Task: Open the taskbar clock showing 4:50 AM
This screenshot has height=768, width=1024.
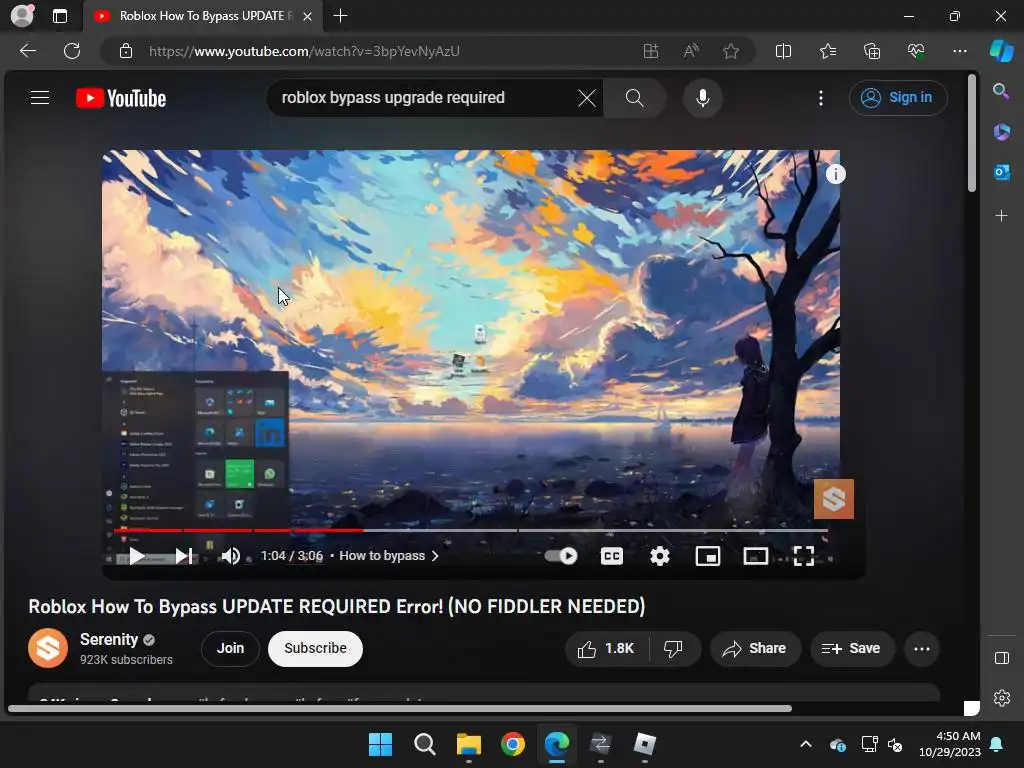Action: click(x=950, y=744)
